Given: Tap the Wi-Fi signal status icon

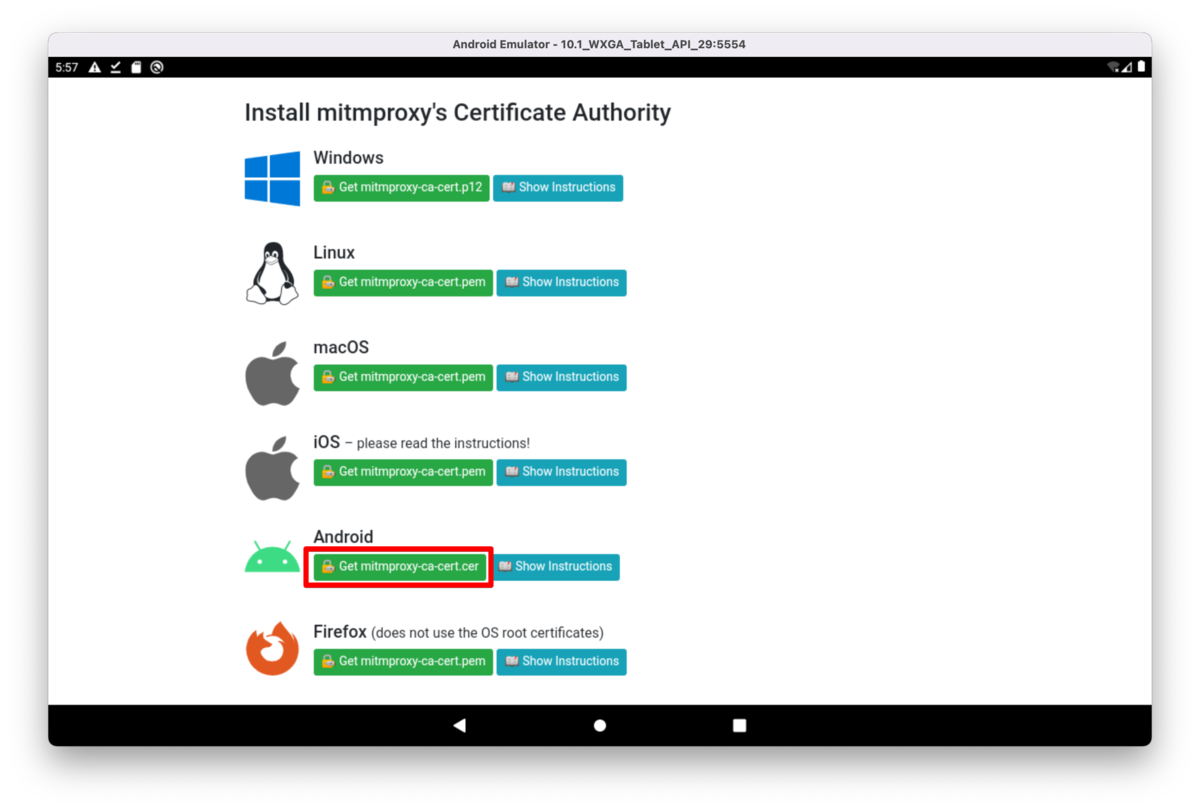Looking at the screenshot, I should point(1113,67).
